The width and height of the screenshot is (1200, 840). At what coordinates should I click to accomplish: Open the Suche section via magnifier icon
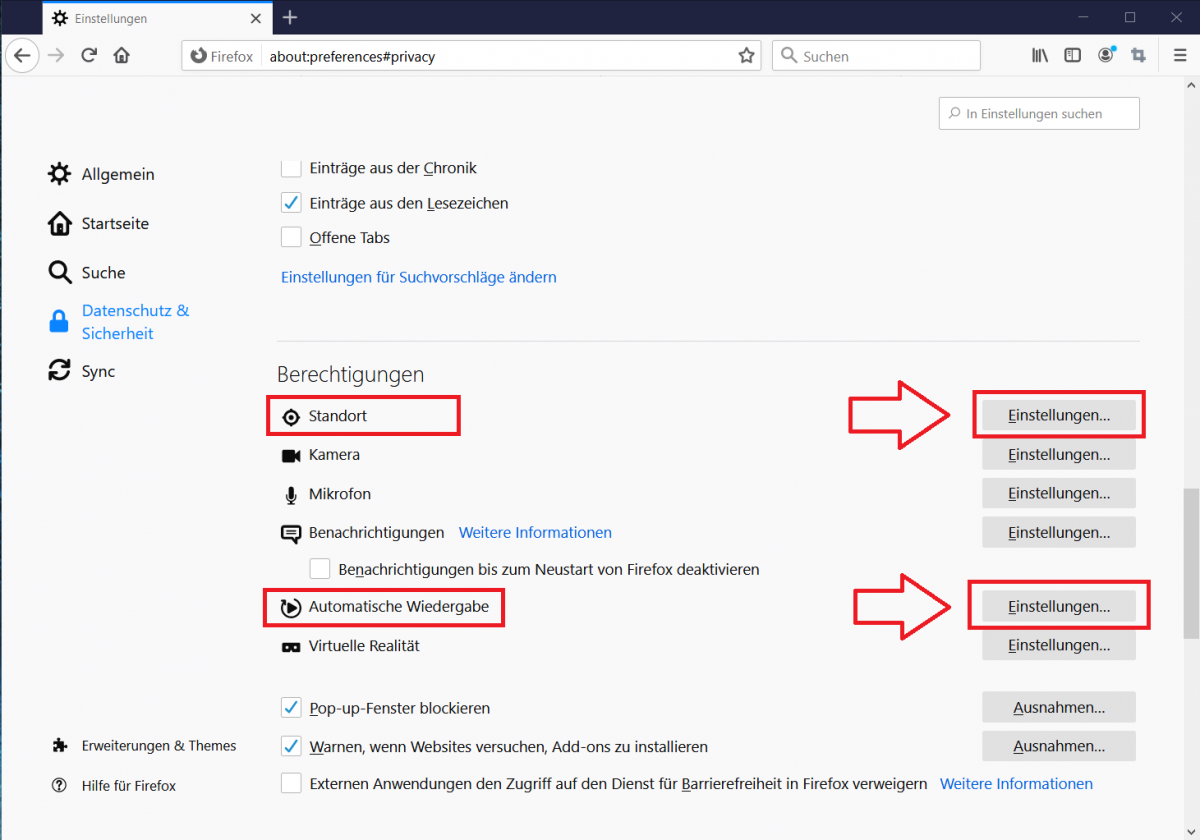pyautogui.click(x=59, y=272)
